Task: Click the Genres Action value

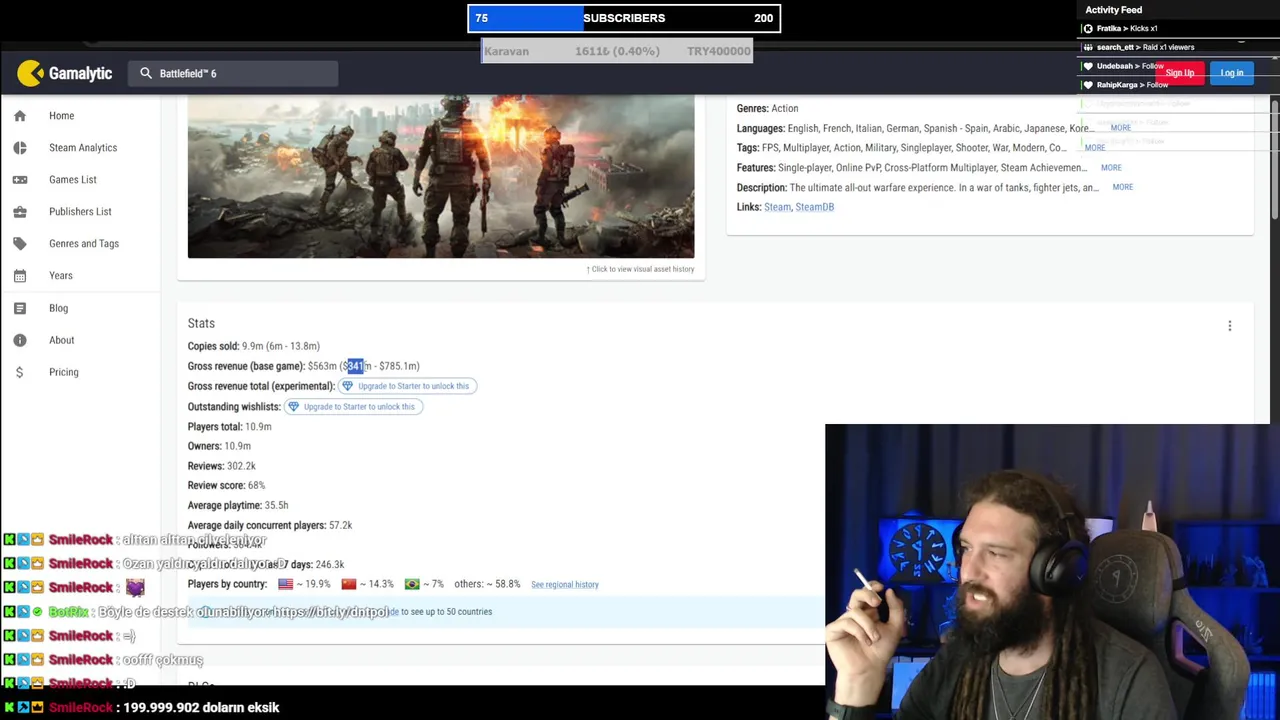Action: [784, 108]
